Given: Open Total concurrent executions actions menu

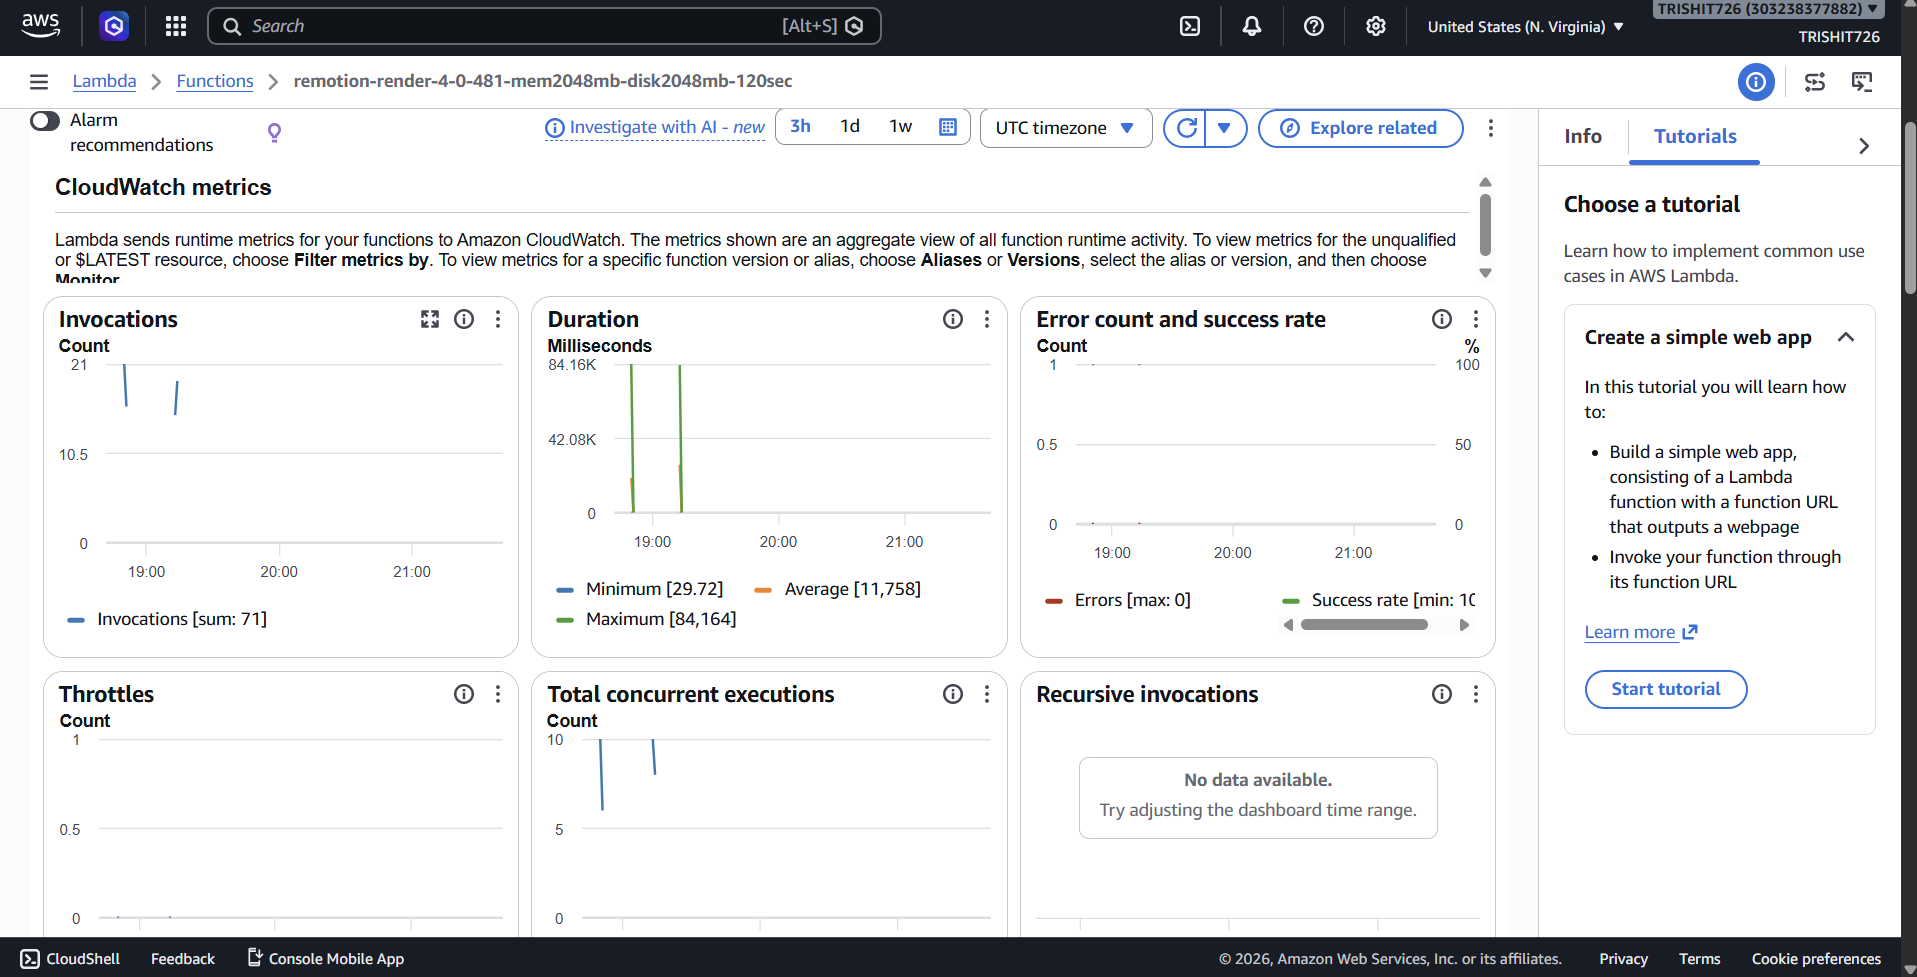Looking at the screenshot, I should coord(987,694).
